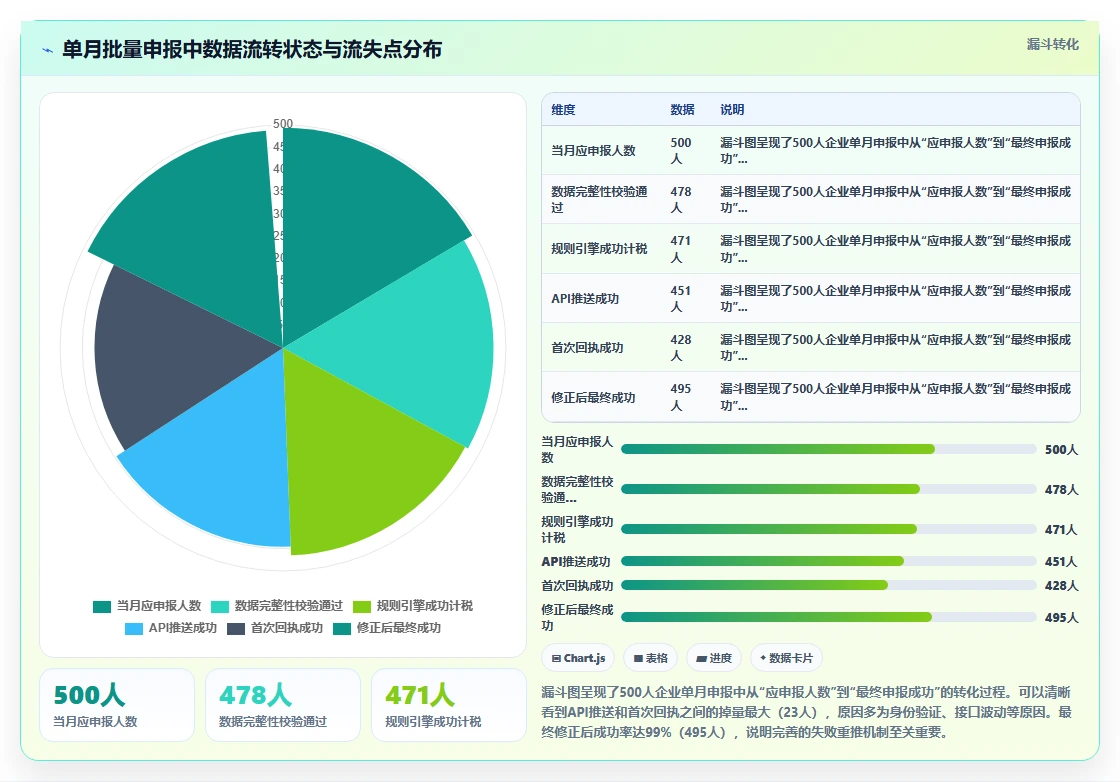Image resolution: width=1120 pixels, height=782 pixels.
Task: Toggle 当月应申报人数 legend swatch
Action: click(101, 606)
